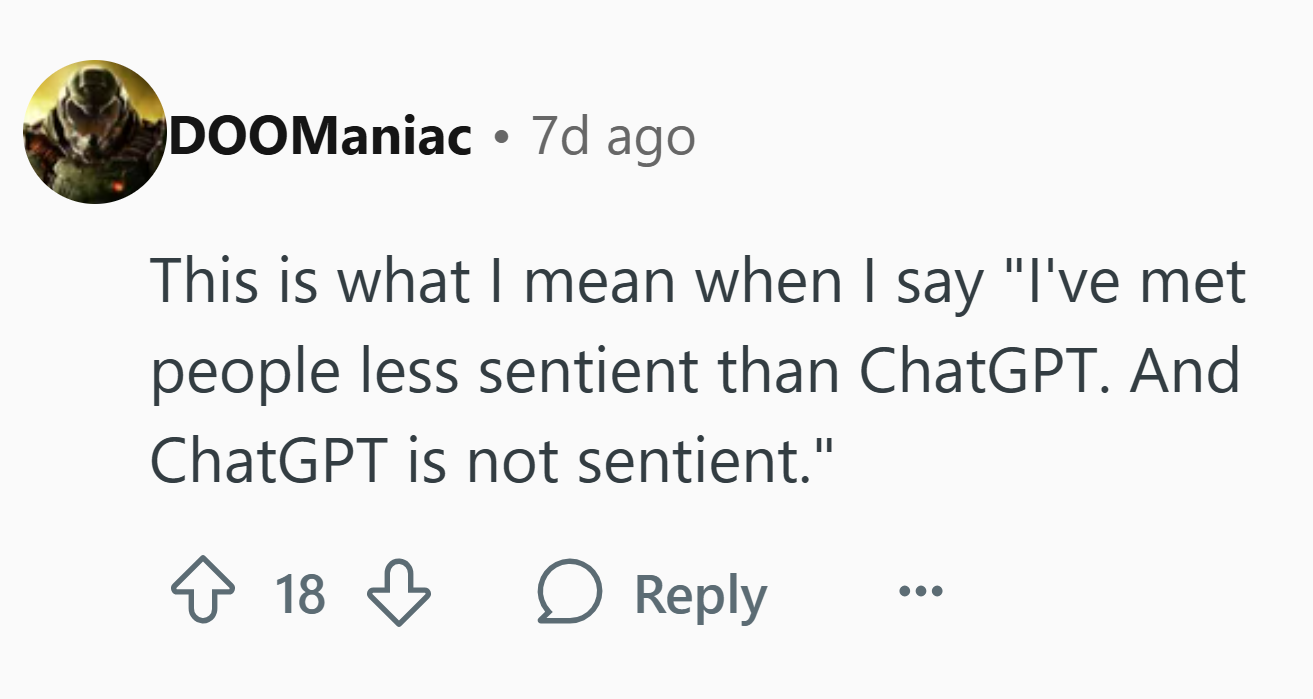Reply to the comment using Reply text
Viewport: 1313px width, 699px height.
pyautogui.click(x=701, y=596)
